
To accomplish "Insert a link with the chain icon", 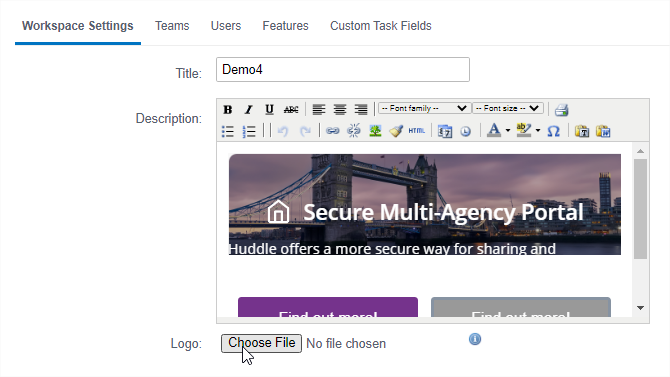I will (332, 131).
